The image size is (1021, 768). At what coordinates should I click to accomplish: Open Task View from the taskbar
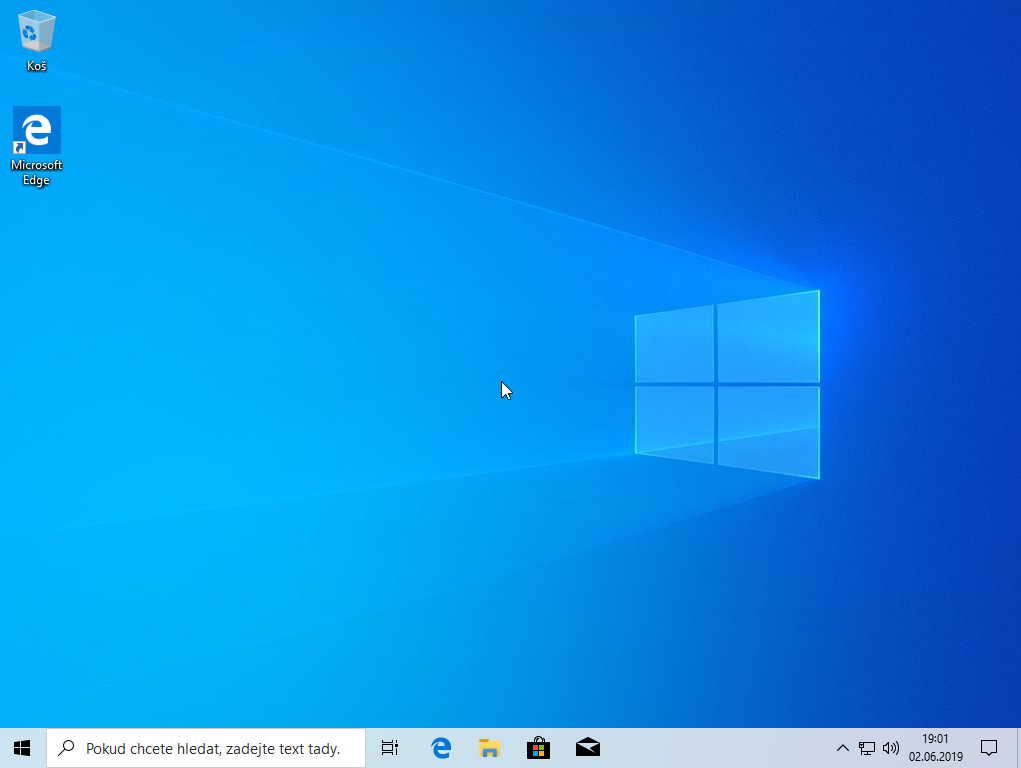(x=389, y=748)
